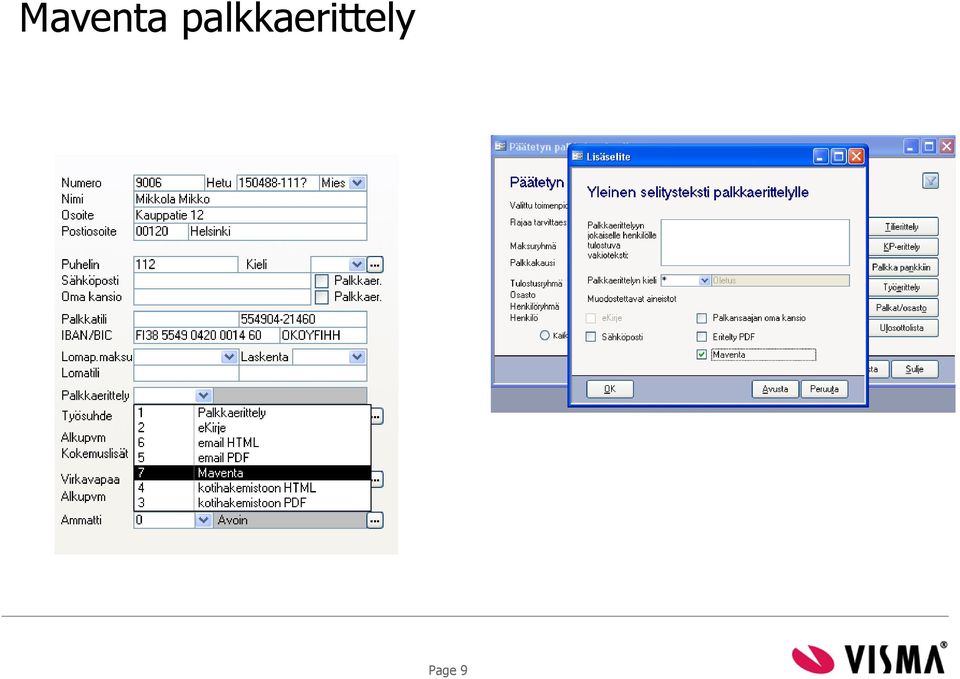Image resolution: width=960 pixels, height=679 pixels.
Task: Click the Nimi field containing Mikkola Mikko
Action: coord(250,200)
